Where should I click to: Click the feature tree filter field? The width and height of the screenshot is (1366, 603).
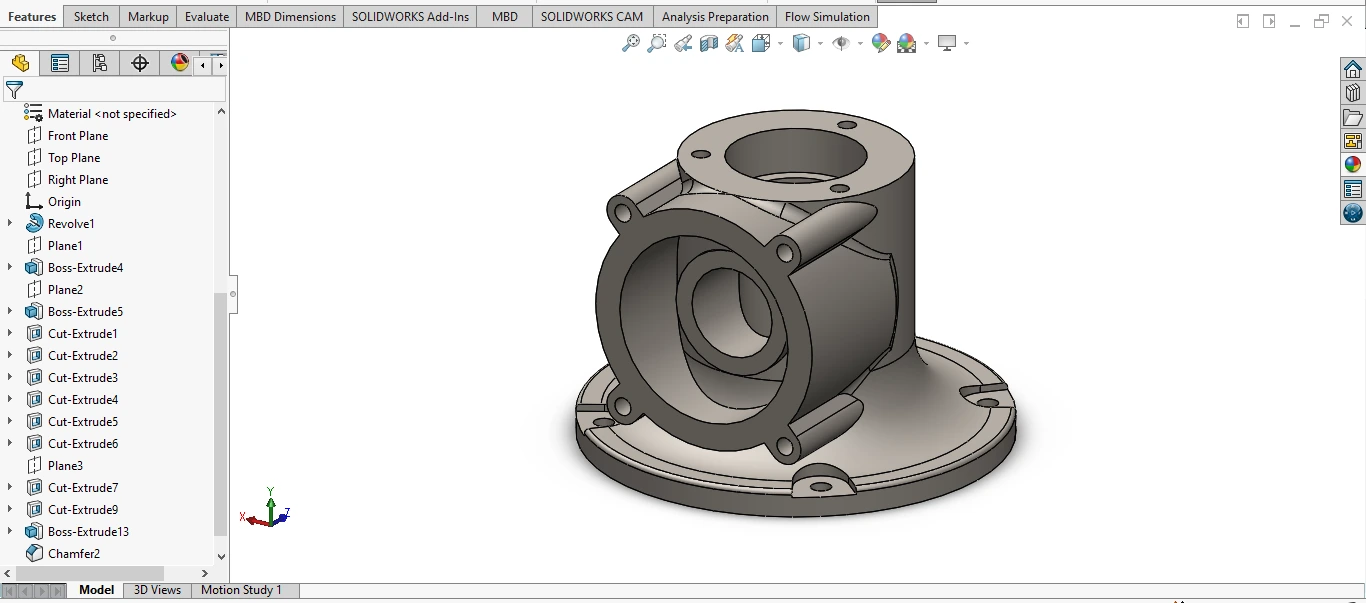coord(120,90)
